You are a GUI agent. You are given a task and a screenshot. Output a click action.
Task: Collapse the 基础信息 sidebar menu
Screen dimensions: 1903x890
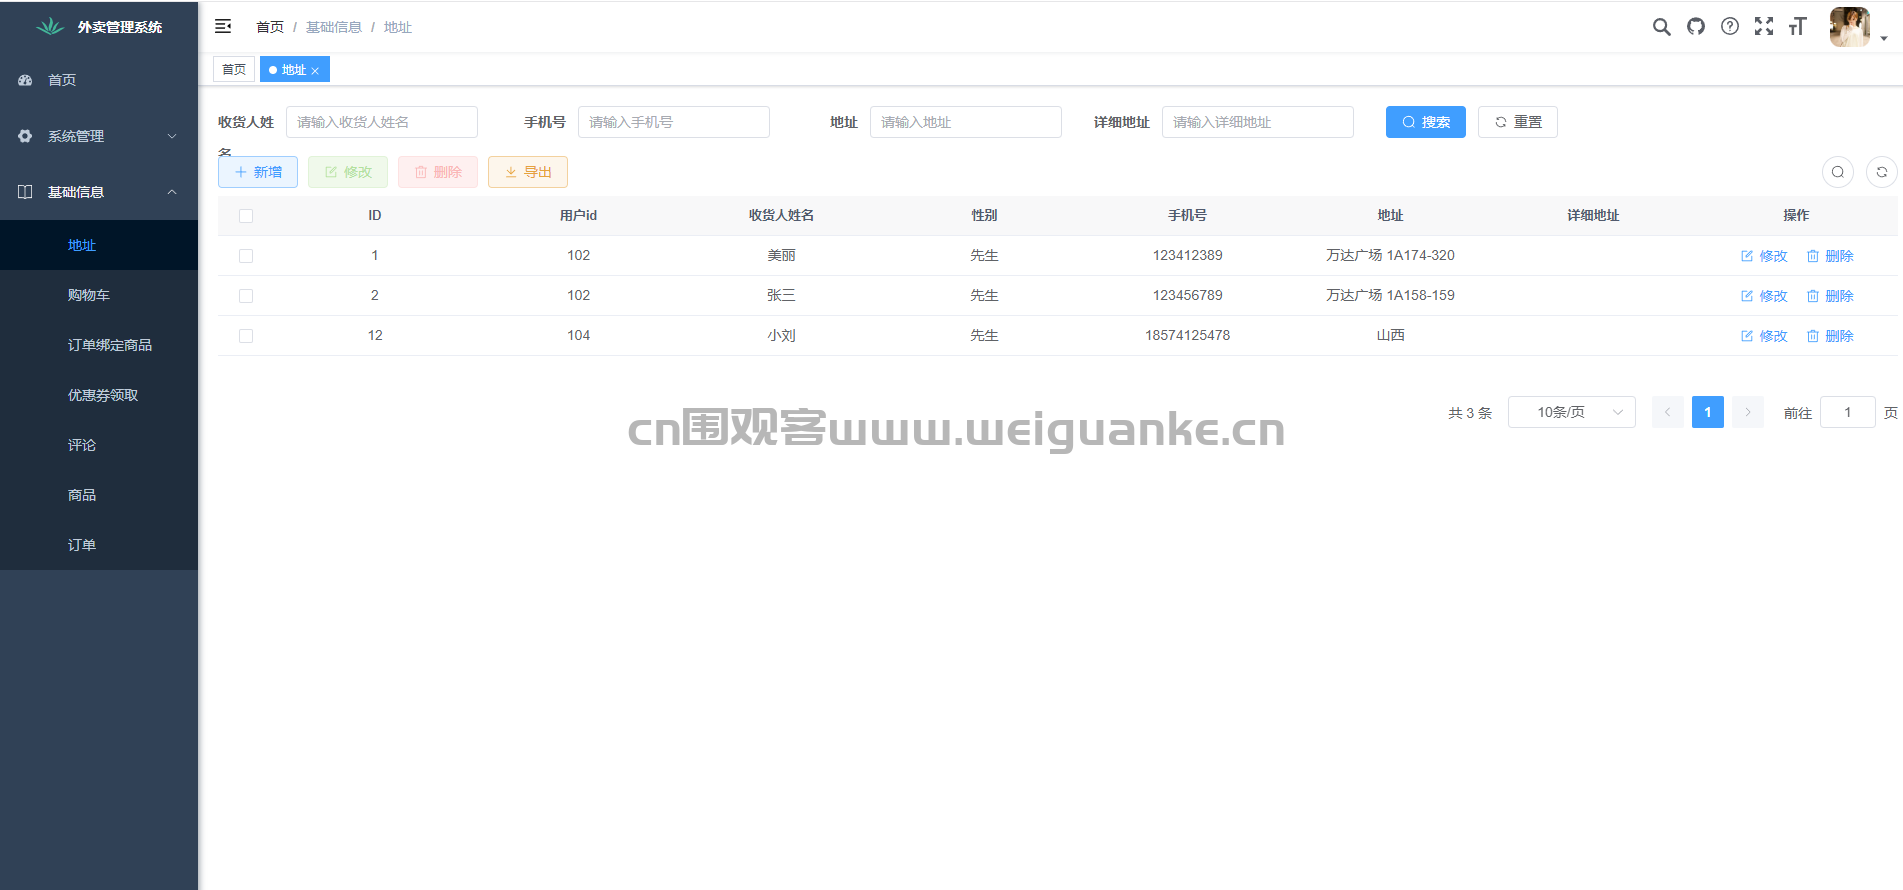pos(98,192)
